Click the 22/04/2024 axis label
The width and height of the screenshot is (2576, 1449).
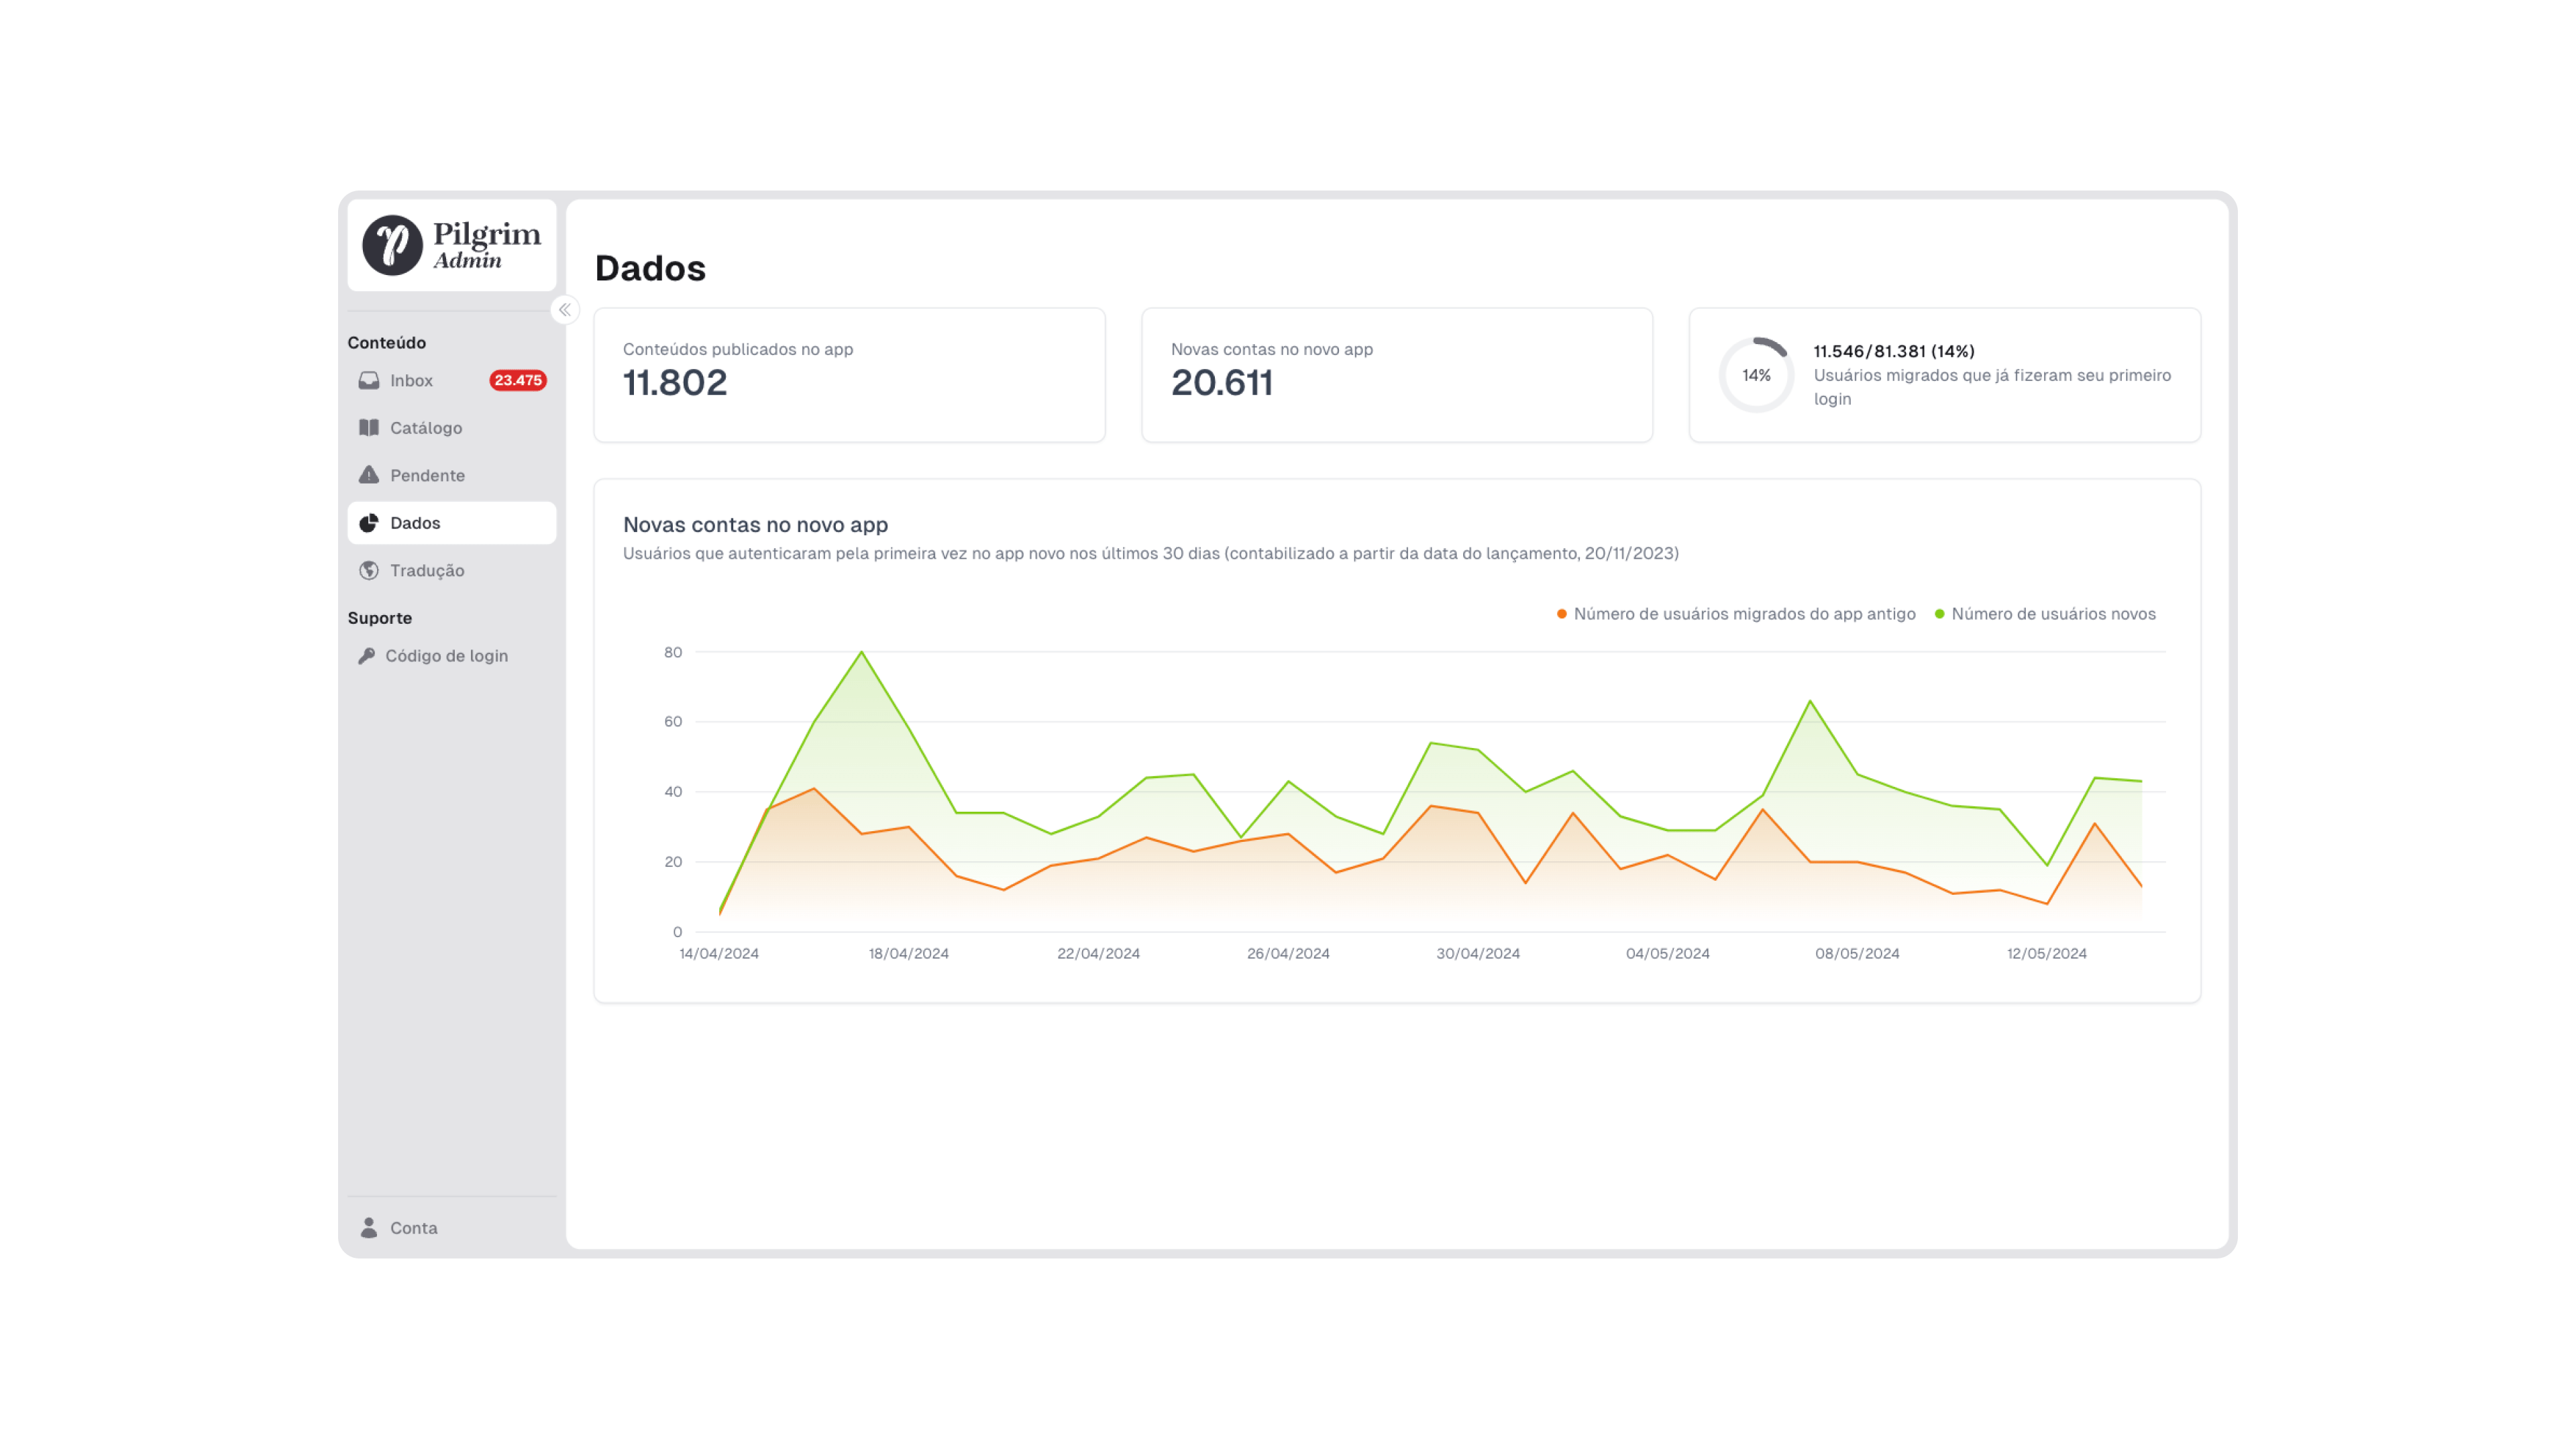[1098, 953]
